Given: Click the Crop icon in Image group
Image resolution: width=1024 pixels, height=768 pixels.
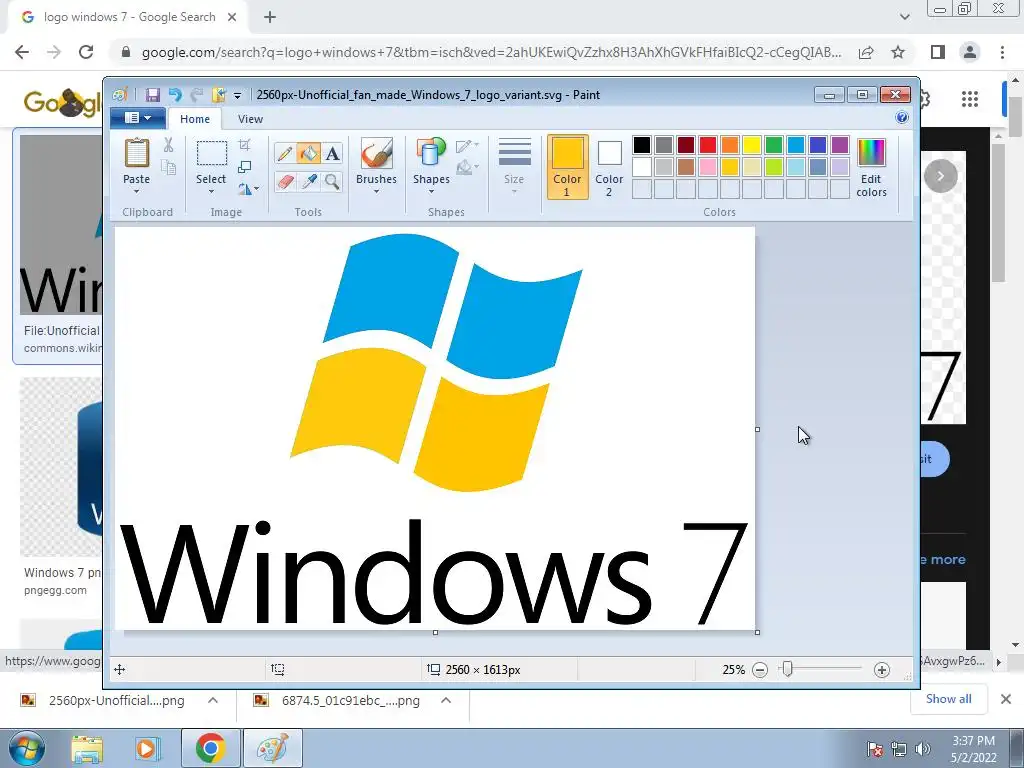Looking at the screenshot, I should pyautogui.click(x=244, y=145).
